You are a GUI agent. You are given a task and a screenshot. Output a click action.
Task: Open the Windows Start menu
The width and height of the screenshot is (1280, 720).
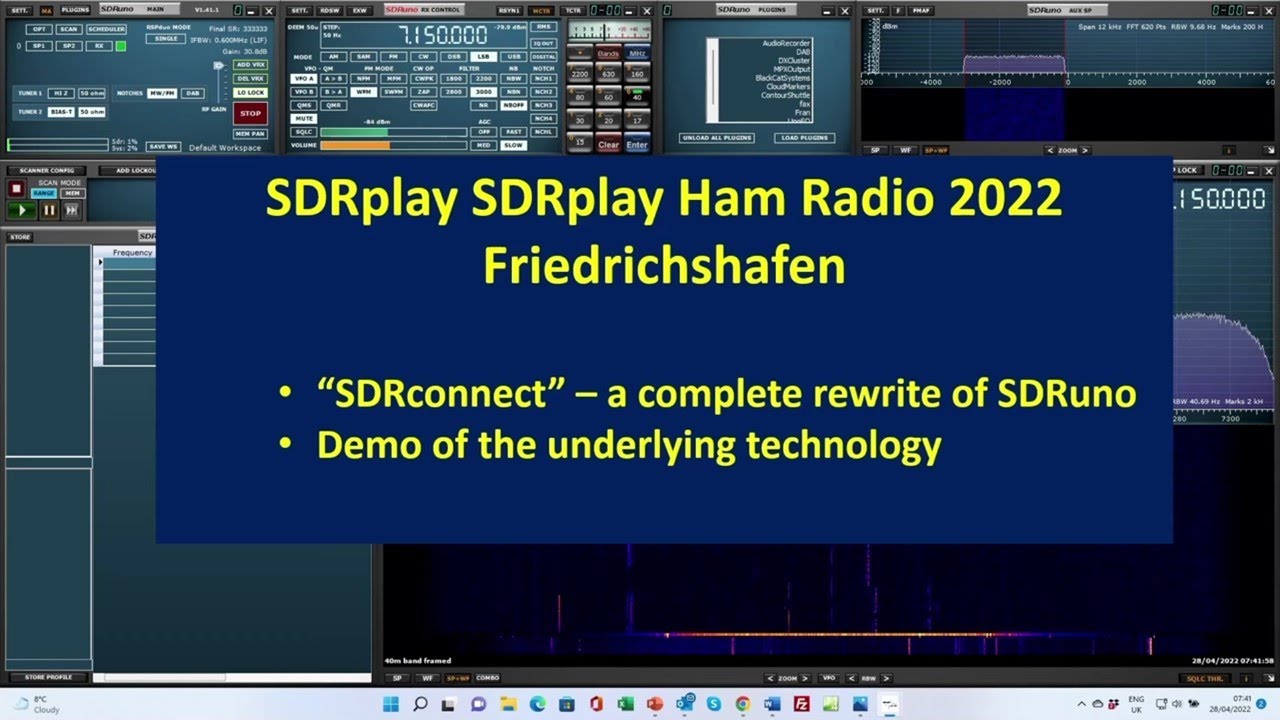coord(390,704)
